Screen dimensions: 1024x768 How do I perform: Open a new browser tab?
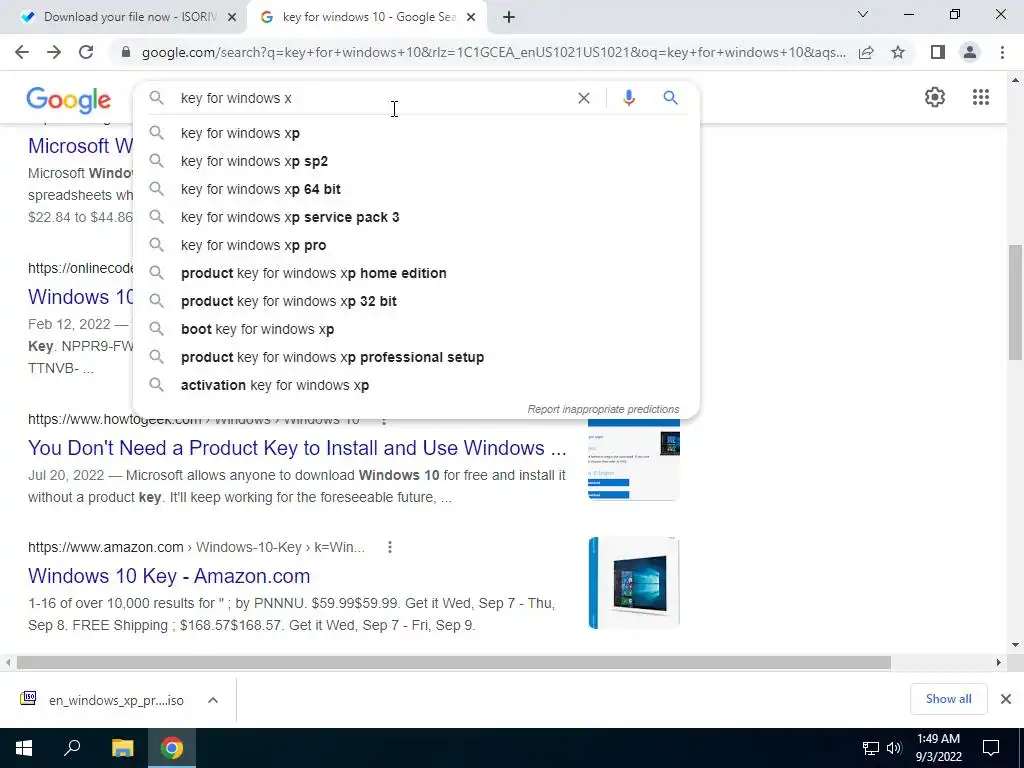click(x=509, y=17)
